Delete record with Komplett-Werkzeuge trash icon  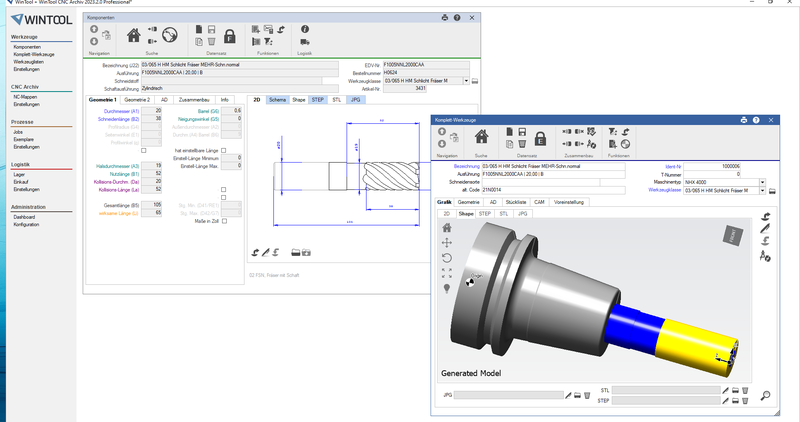(522, 144)
